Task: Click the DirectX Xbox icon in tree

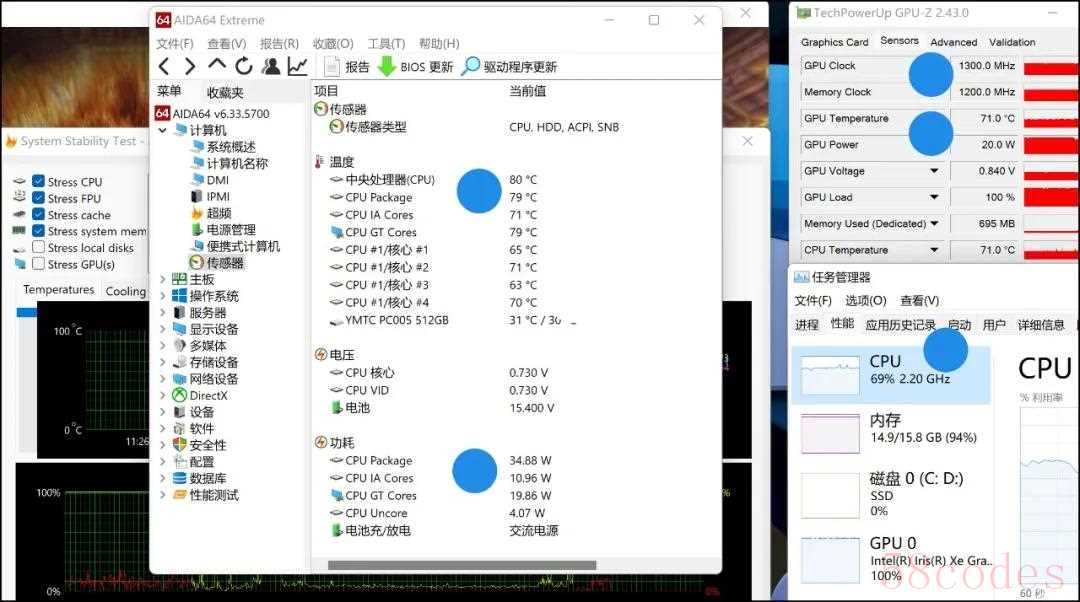Action: pos(180,395)
